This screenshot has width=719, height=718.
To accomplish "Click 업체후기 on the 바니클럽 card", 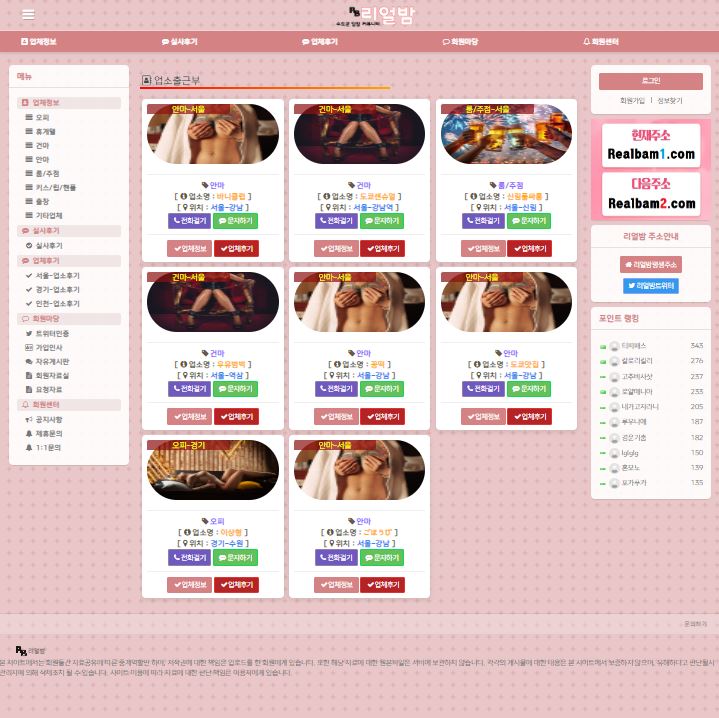I will pos(237,249).
